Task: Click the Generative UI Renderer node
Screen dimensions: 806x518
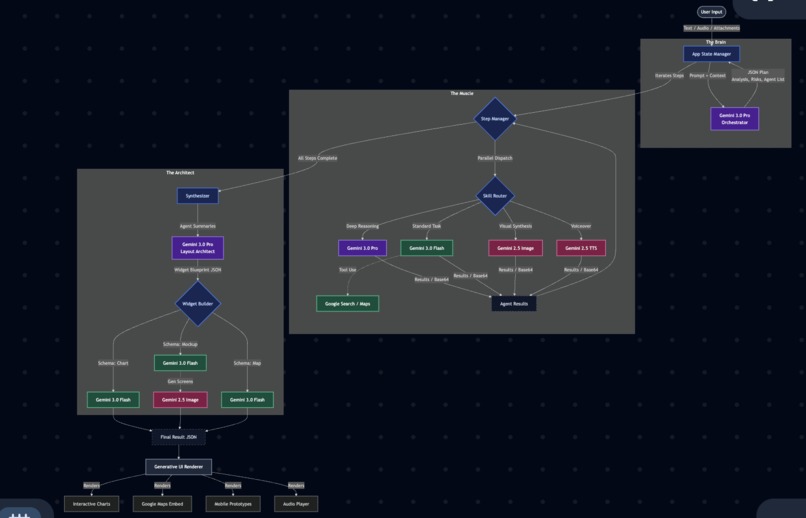Action: point(178,467)
